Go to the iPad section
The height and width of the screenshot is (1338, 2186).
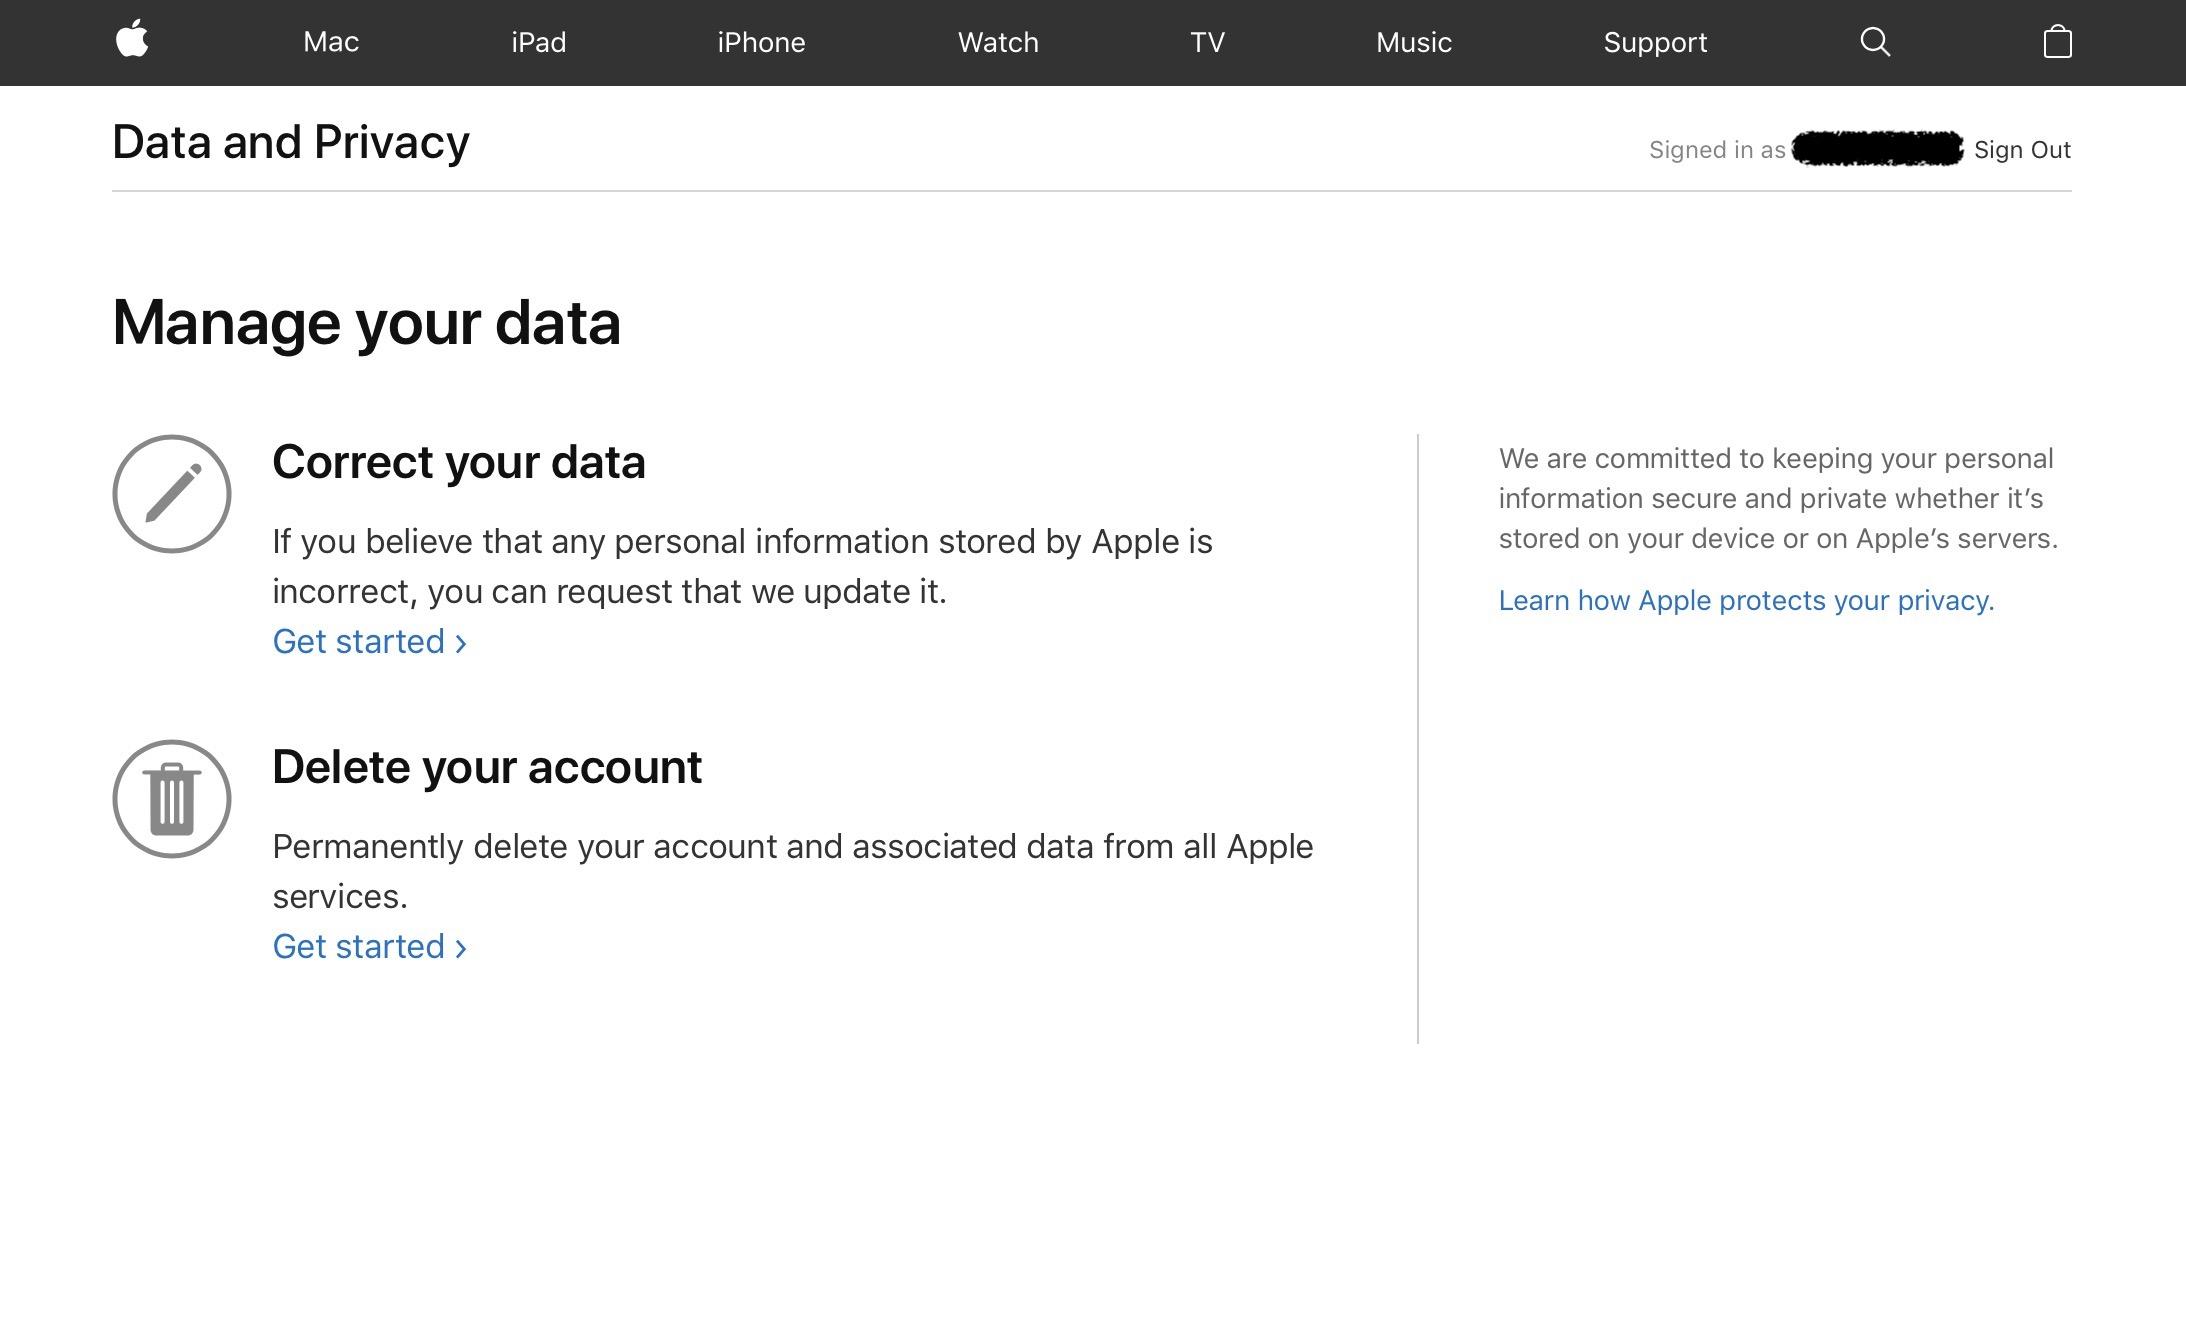(x=538, y=42)
